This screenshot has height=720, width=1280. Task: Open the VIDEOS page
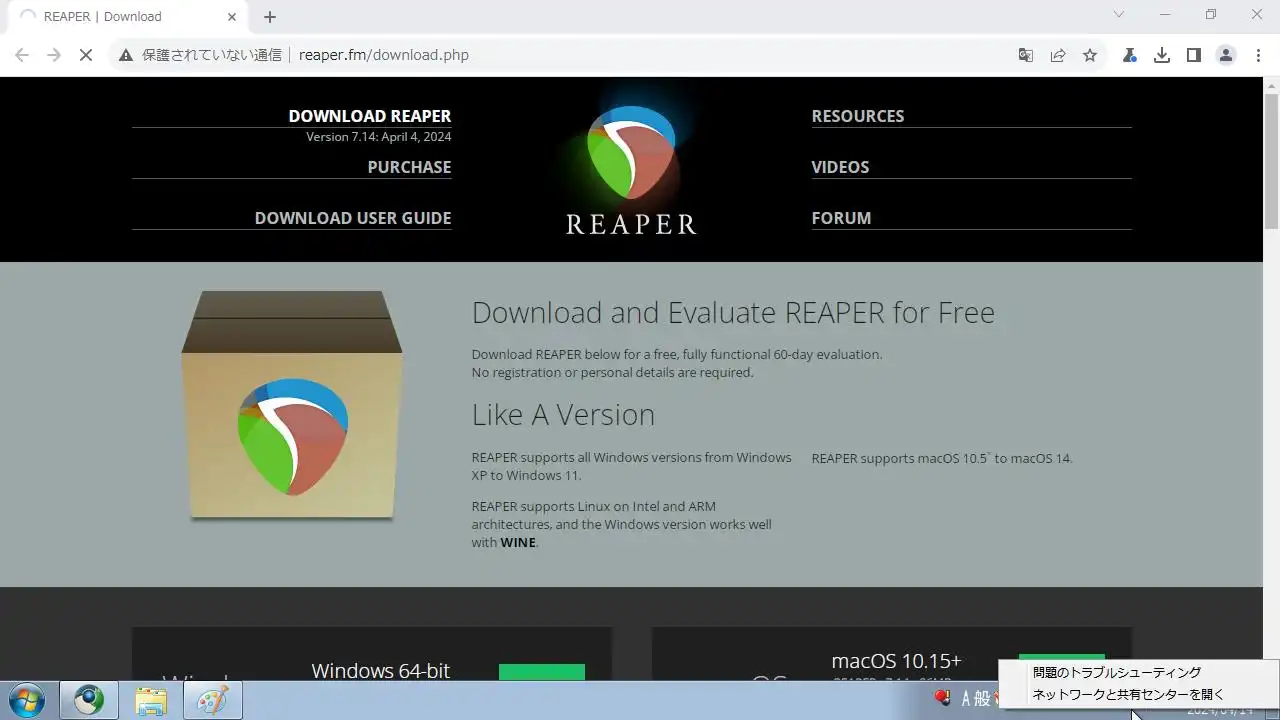[840, 167]
